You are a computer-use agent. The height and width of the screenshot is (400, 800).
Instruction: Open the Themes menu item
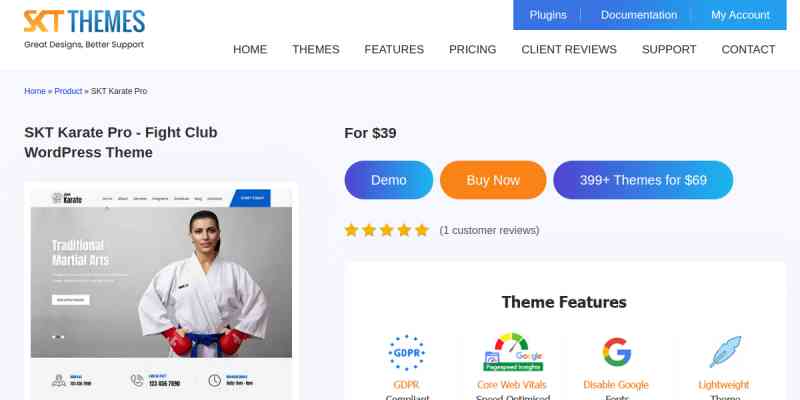pos(316,49)
